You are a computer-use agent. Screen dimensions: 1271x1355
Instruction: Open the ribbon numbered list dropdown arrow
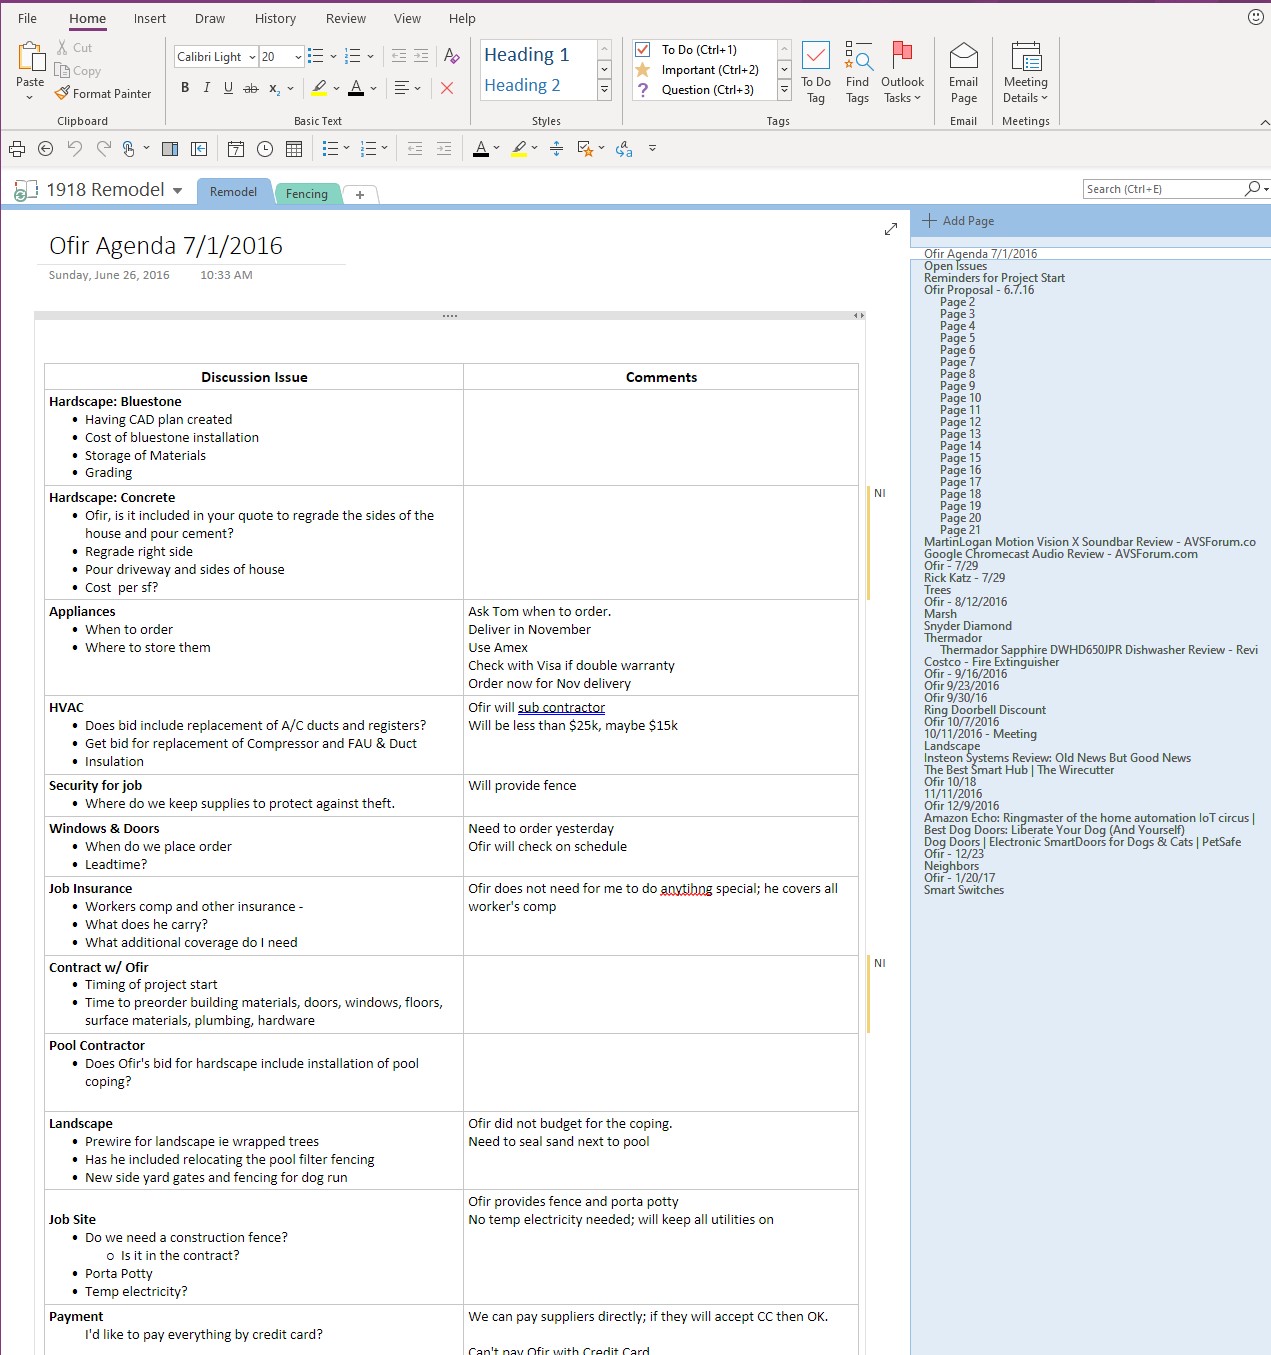point(371,56)
